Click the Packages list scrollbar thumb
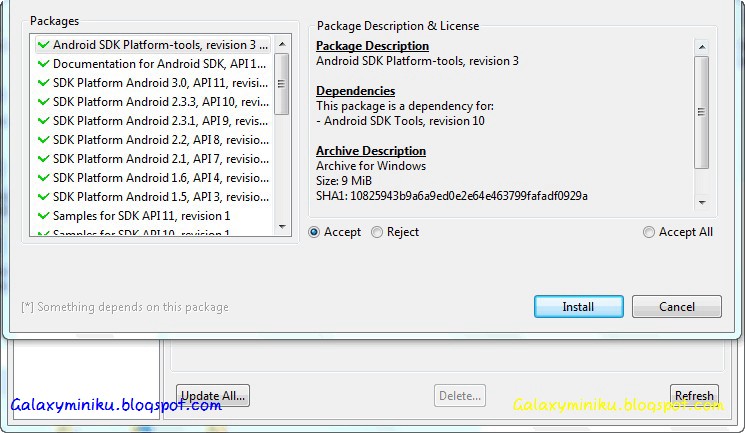Image resolution: width=745 pixels, height=433 pixels. 282,84
